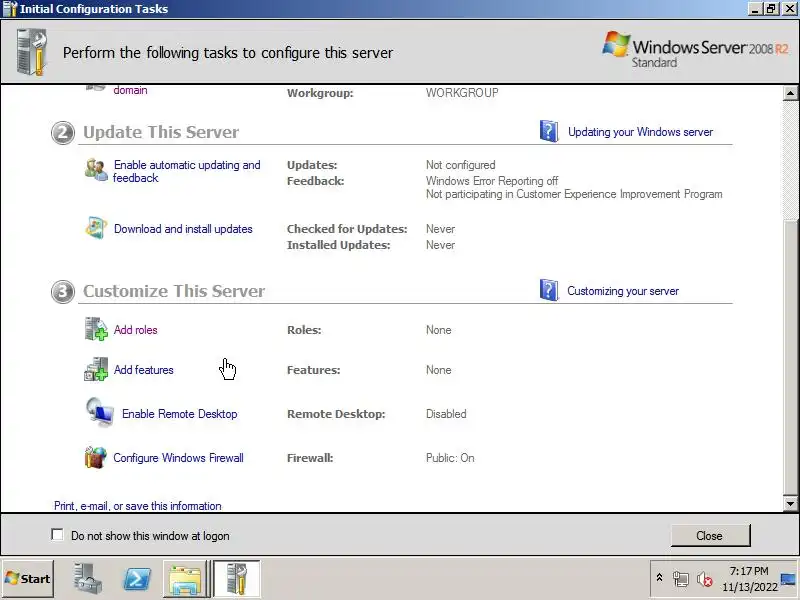
Task: Click the Features: label
Action: pos(313,370)
